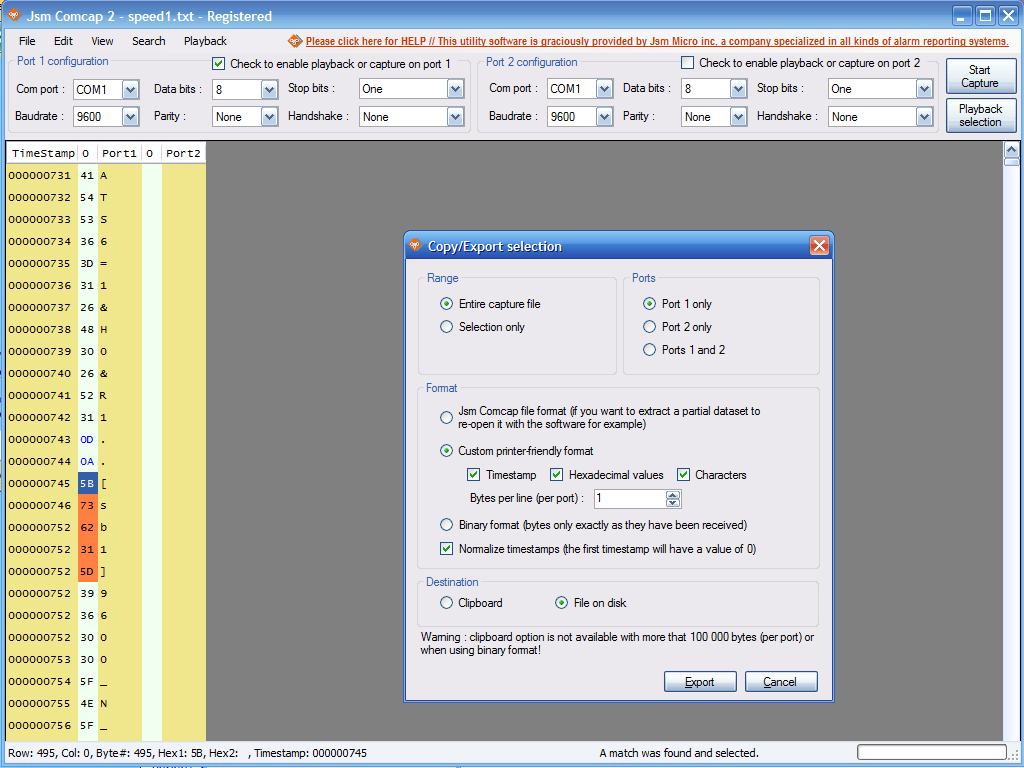1024x768 pixels.
Task: Expand Port 1 Handshake dropdown
Action: [455, 117]
